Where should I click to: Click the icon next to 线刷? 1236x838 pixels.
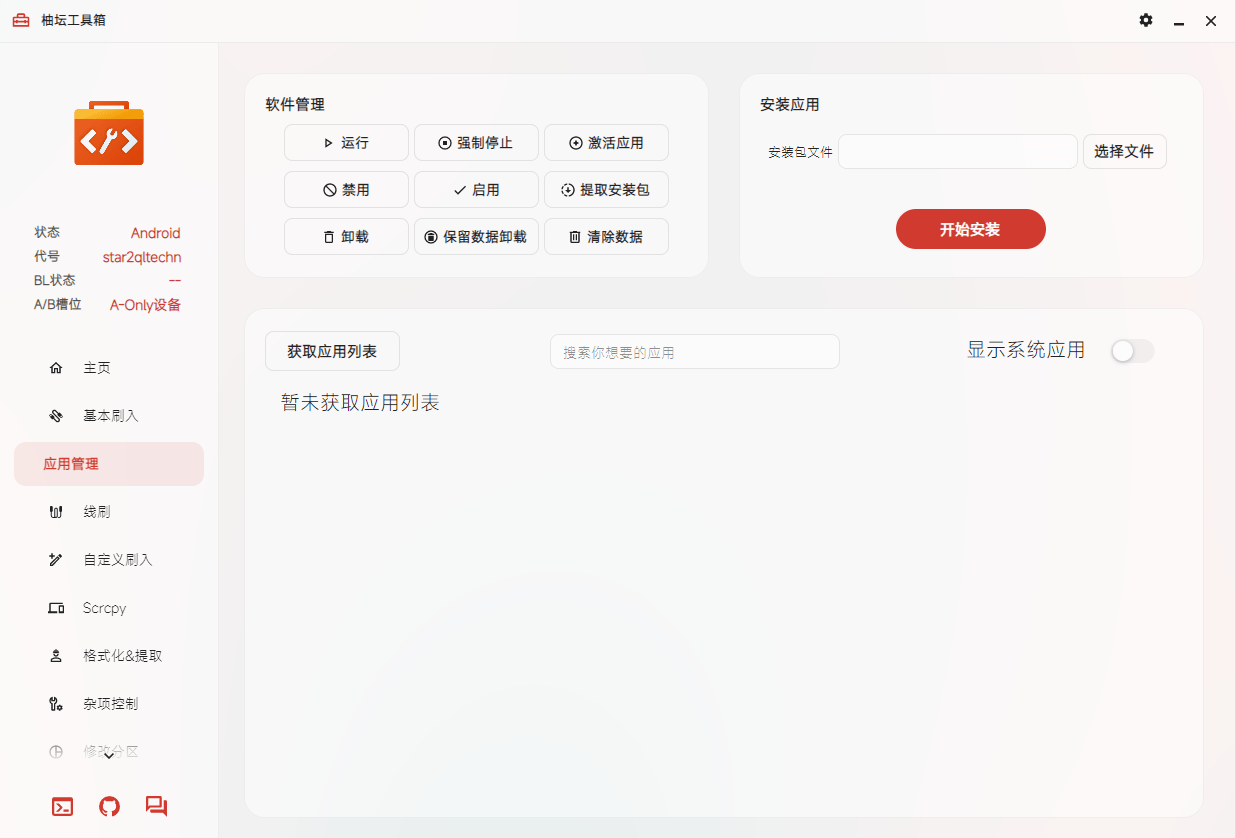(56, 511)
